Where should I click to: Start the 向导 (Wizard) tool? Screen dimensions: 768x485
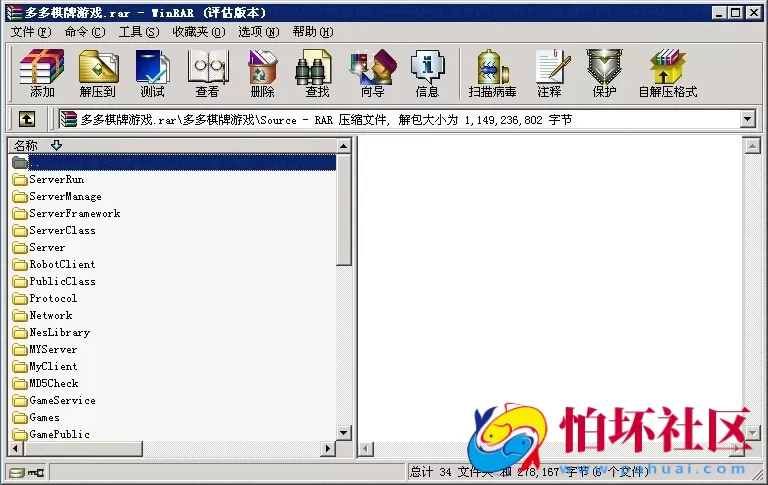(372, 73)
